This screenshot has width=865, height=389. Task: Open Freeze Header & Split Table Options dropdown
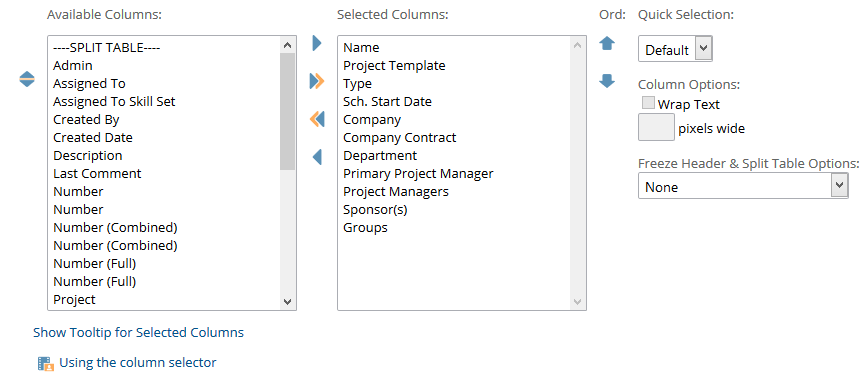pos(743,186)
